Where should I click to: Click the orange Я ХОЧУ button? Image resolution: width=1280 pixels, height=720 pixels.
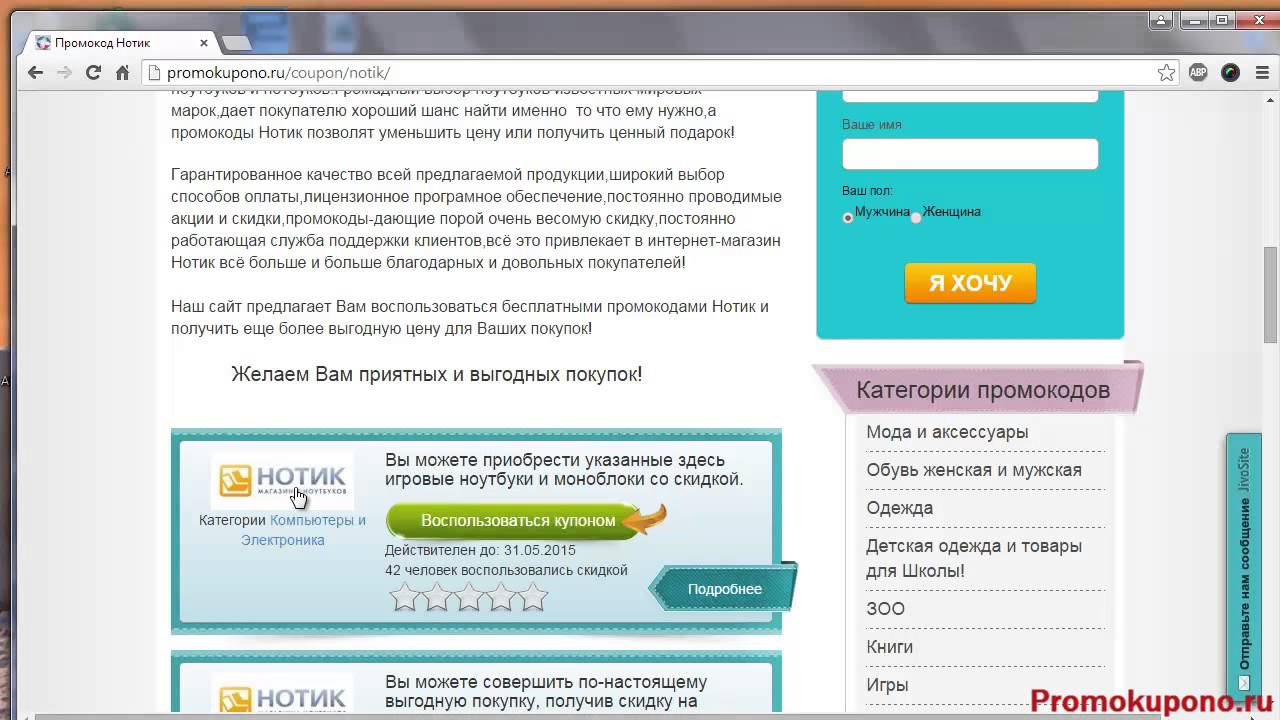pyautogui.click(x=970, y=283)
